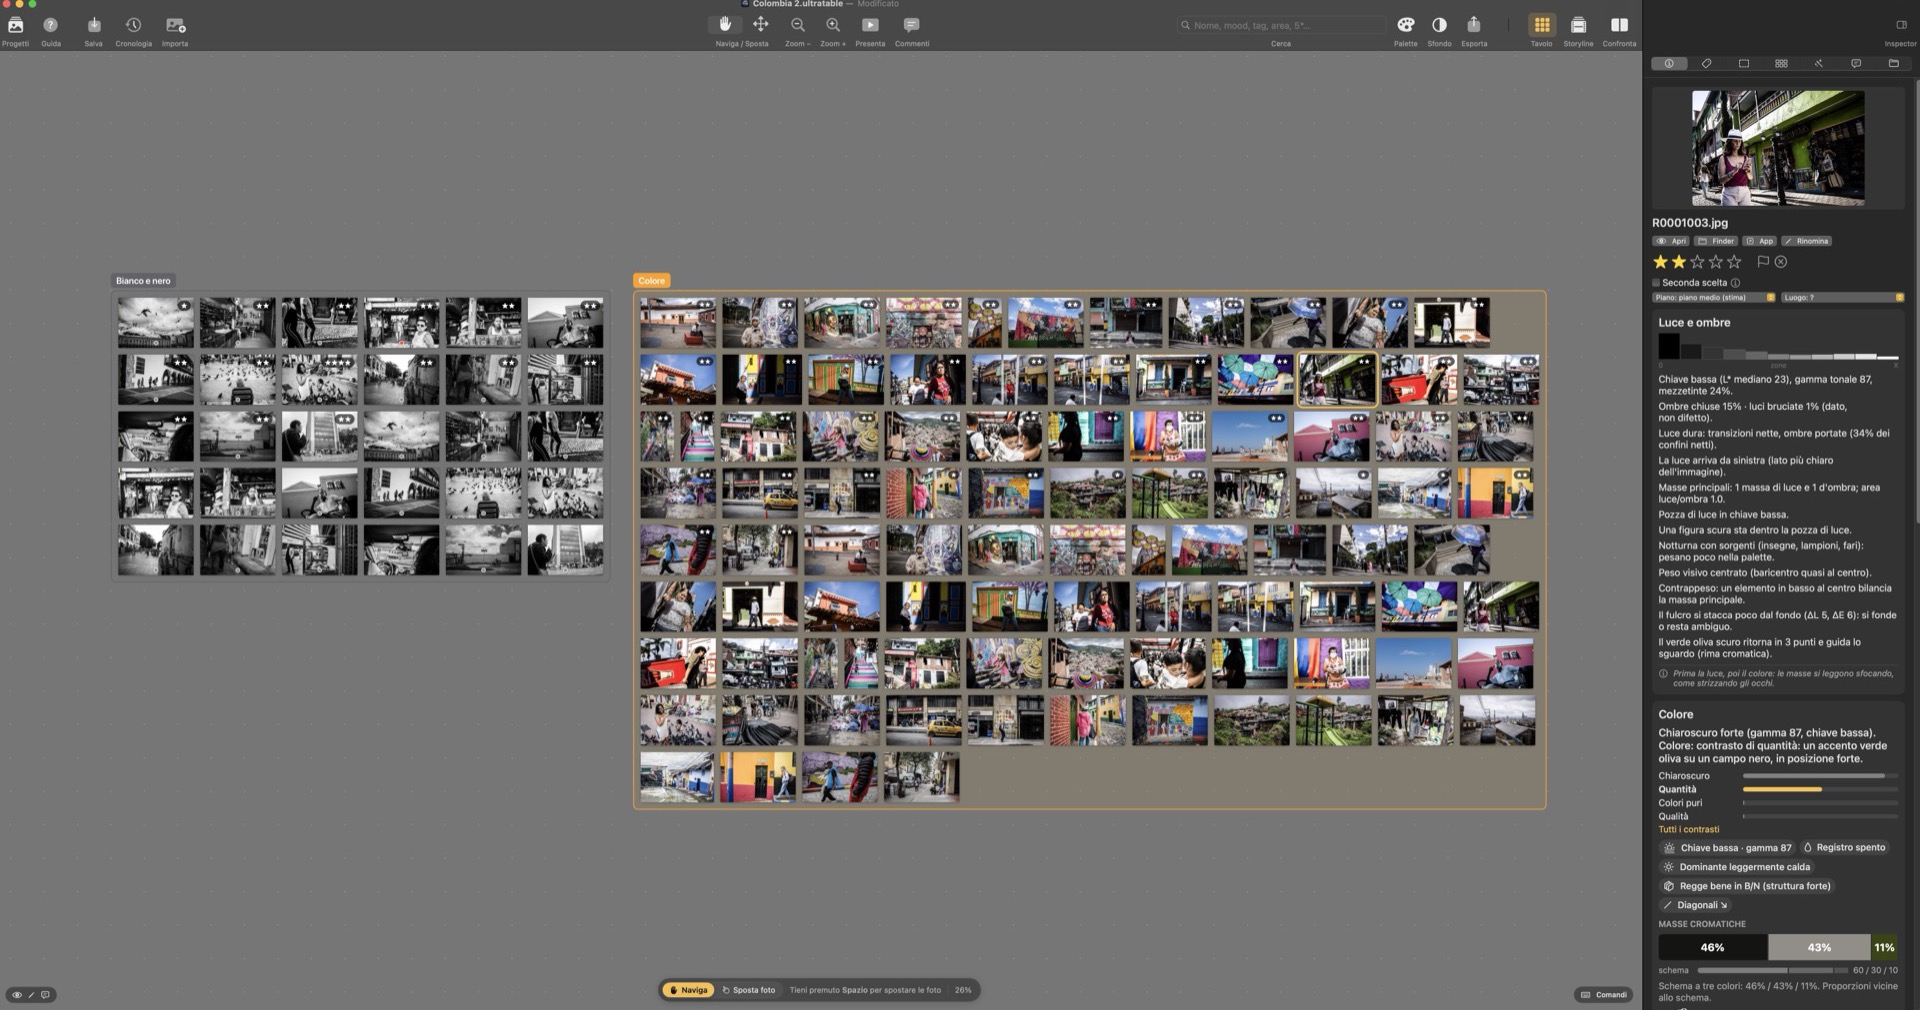
Task: Click the Zoom − magnifier
Action: coord(797,25)
